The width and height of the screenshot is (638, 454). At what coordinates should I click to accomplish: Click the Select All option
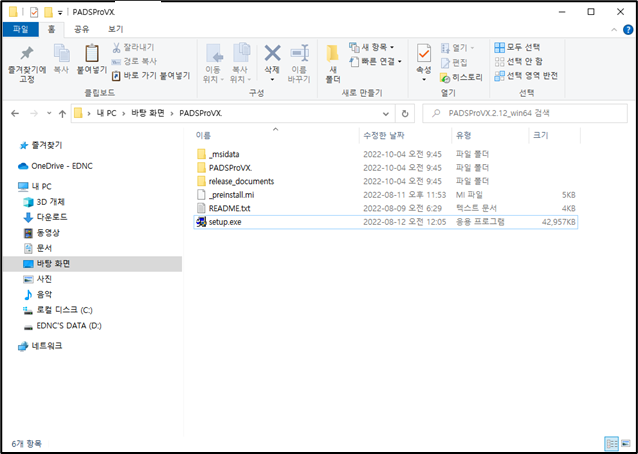coord(517,48)
